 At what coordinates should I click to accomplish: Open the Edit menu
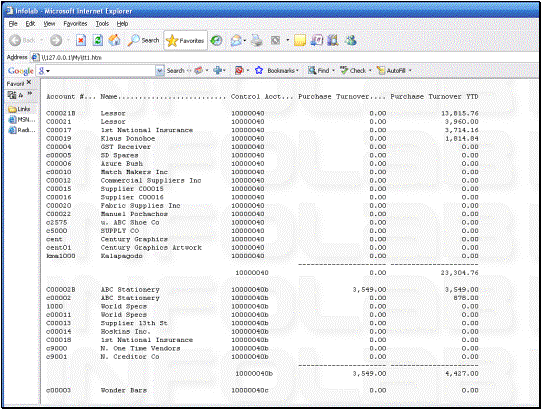[30, 23]
